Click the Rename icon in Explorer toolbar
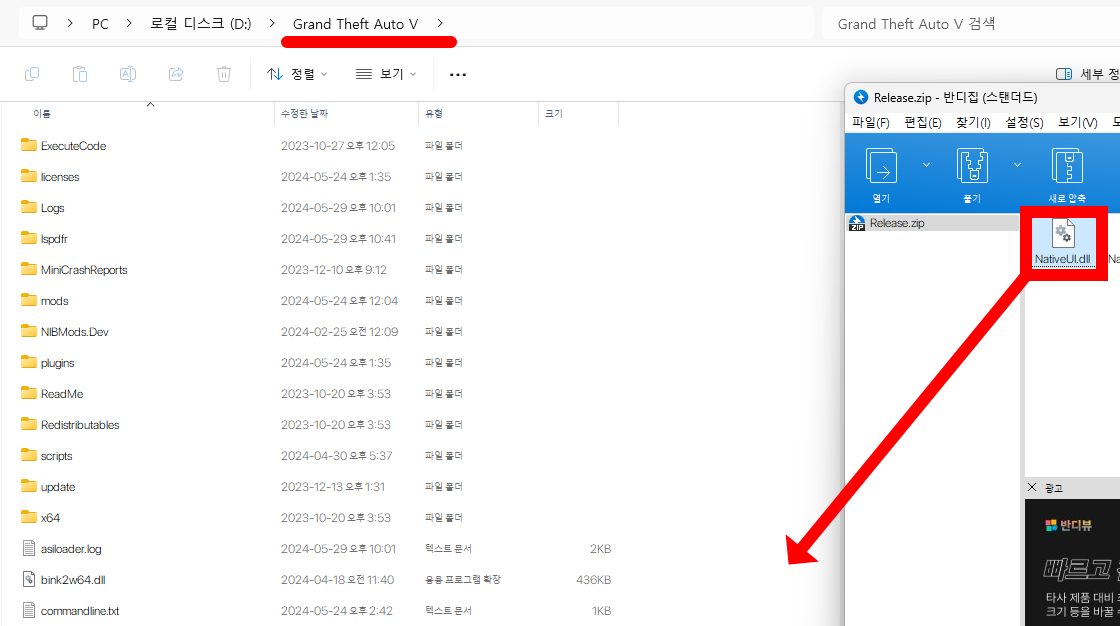The width and height of the screenshot is (1120, 626). pos(128,74)
